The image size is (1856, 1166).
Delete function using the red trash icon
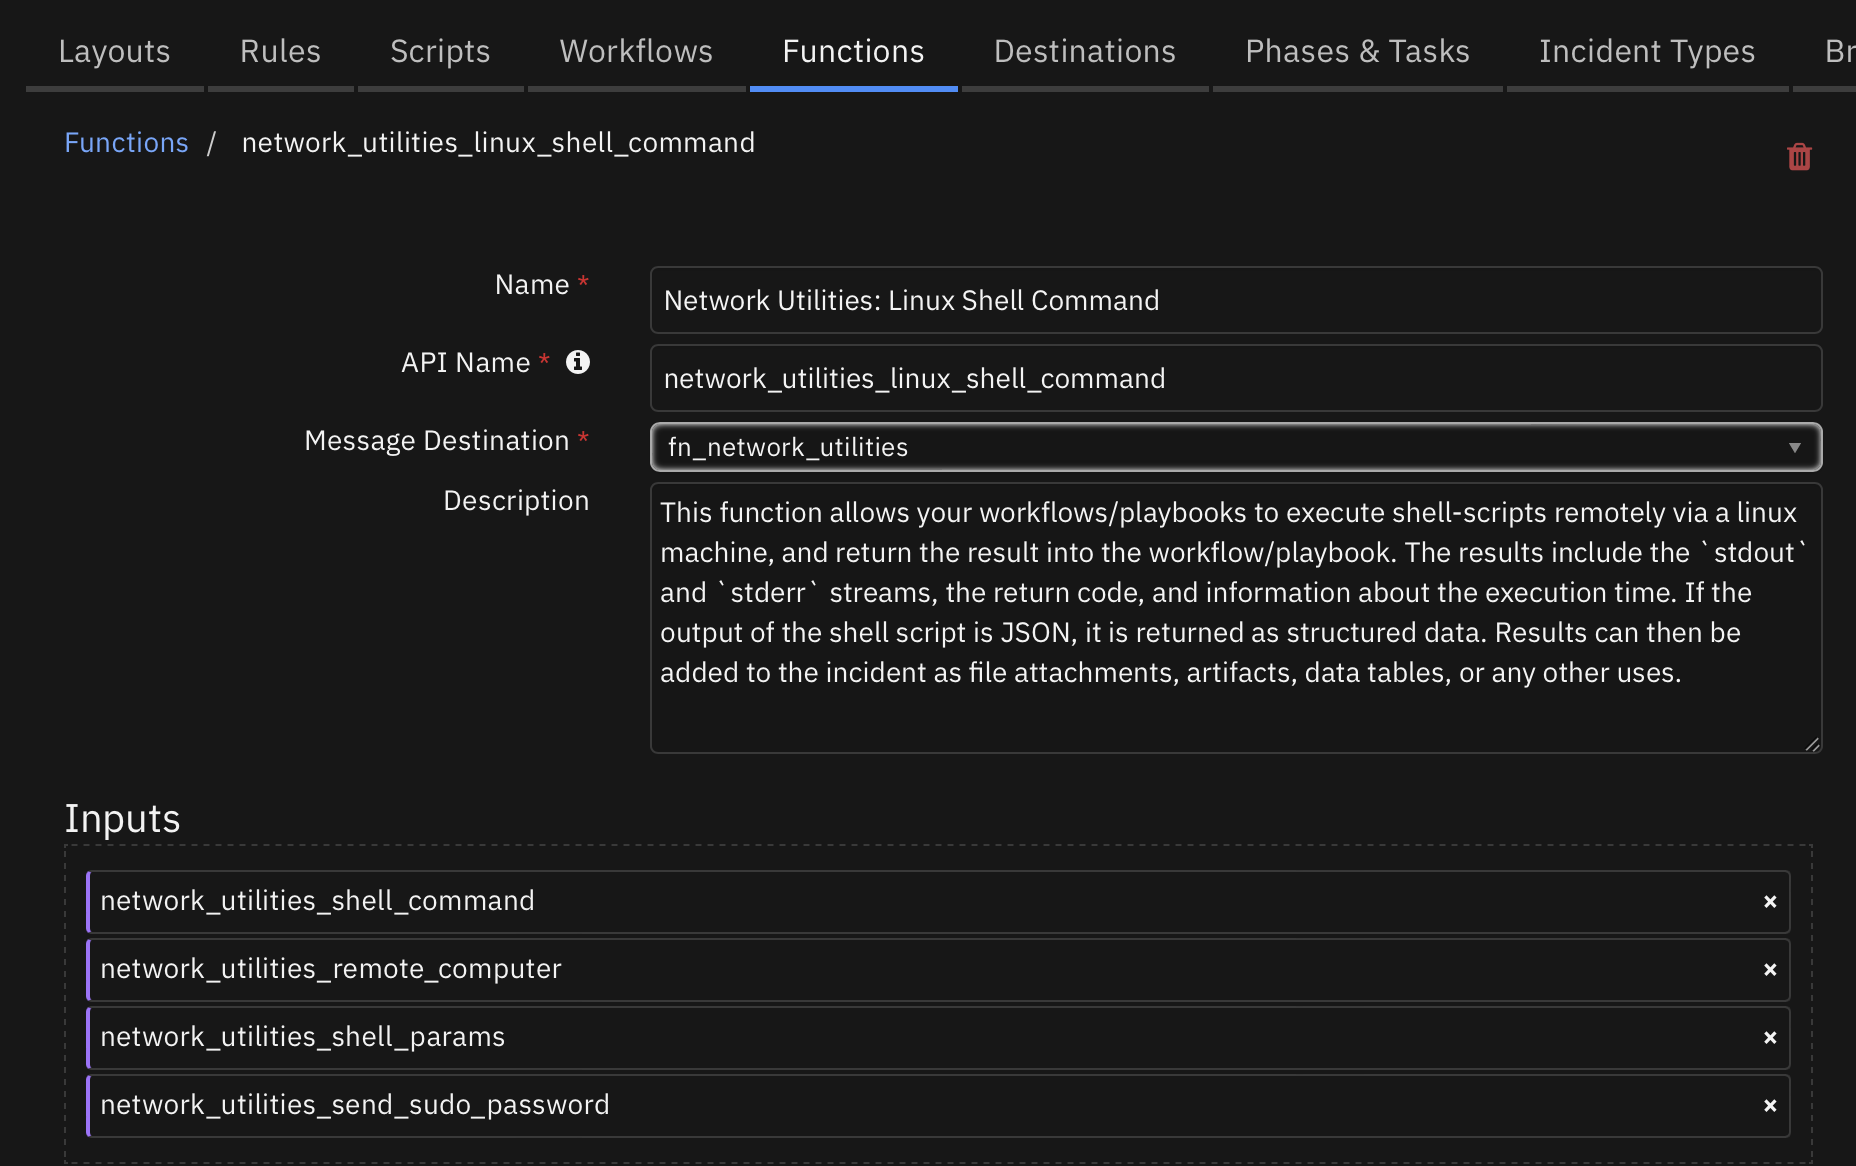click(1799, 157)
